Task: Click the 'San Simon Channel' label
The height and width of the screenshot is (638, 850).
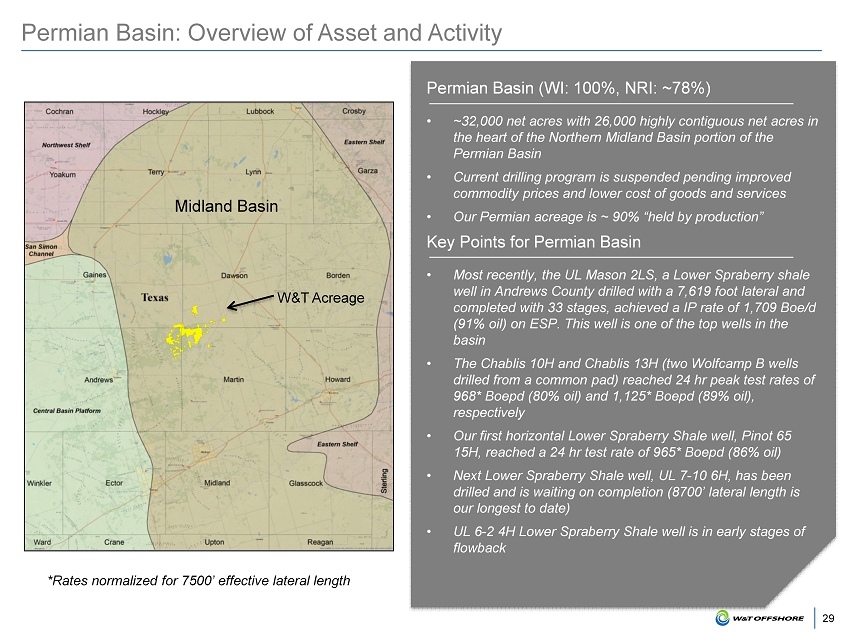Action: click(41, 250)
